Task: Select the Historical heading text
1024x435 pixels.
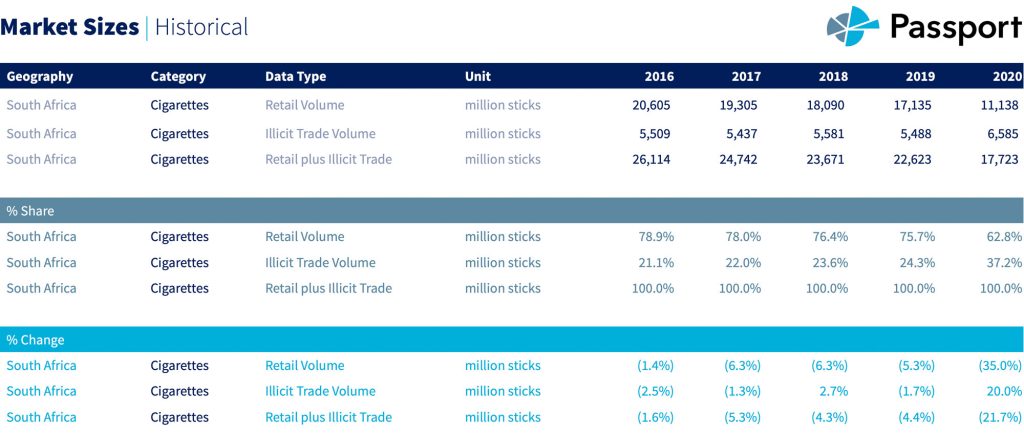Action: pyautogui.click(x=201, y=27)
